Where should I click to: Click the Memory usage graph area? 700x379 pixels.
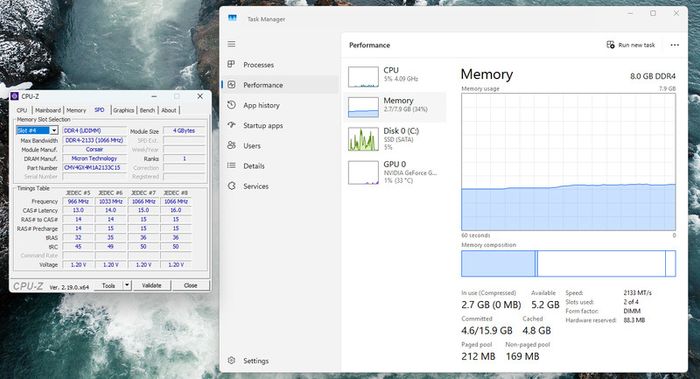coord(568,162)
